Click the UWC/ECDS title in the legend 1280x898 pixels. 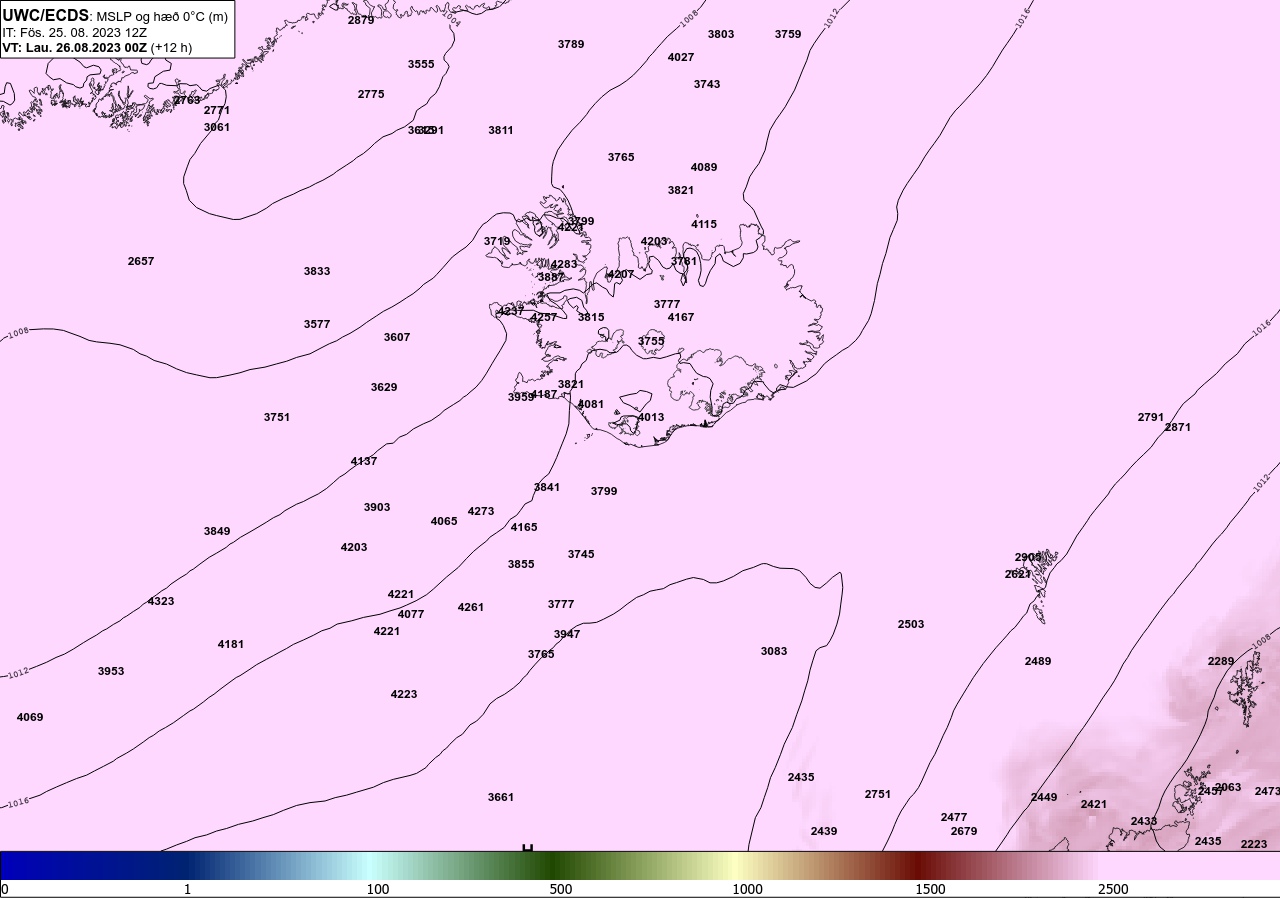click(x=46, y=16)
